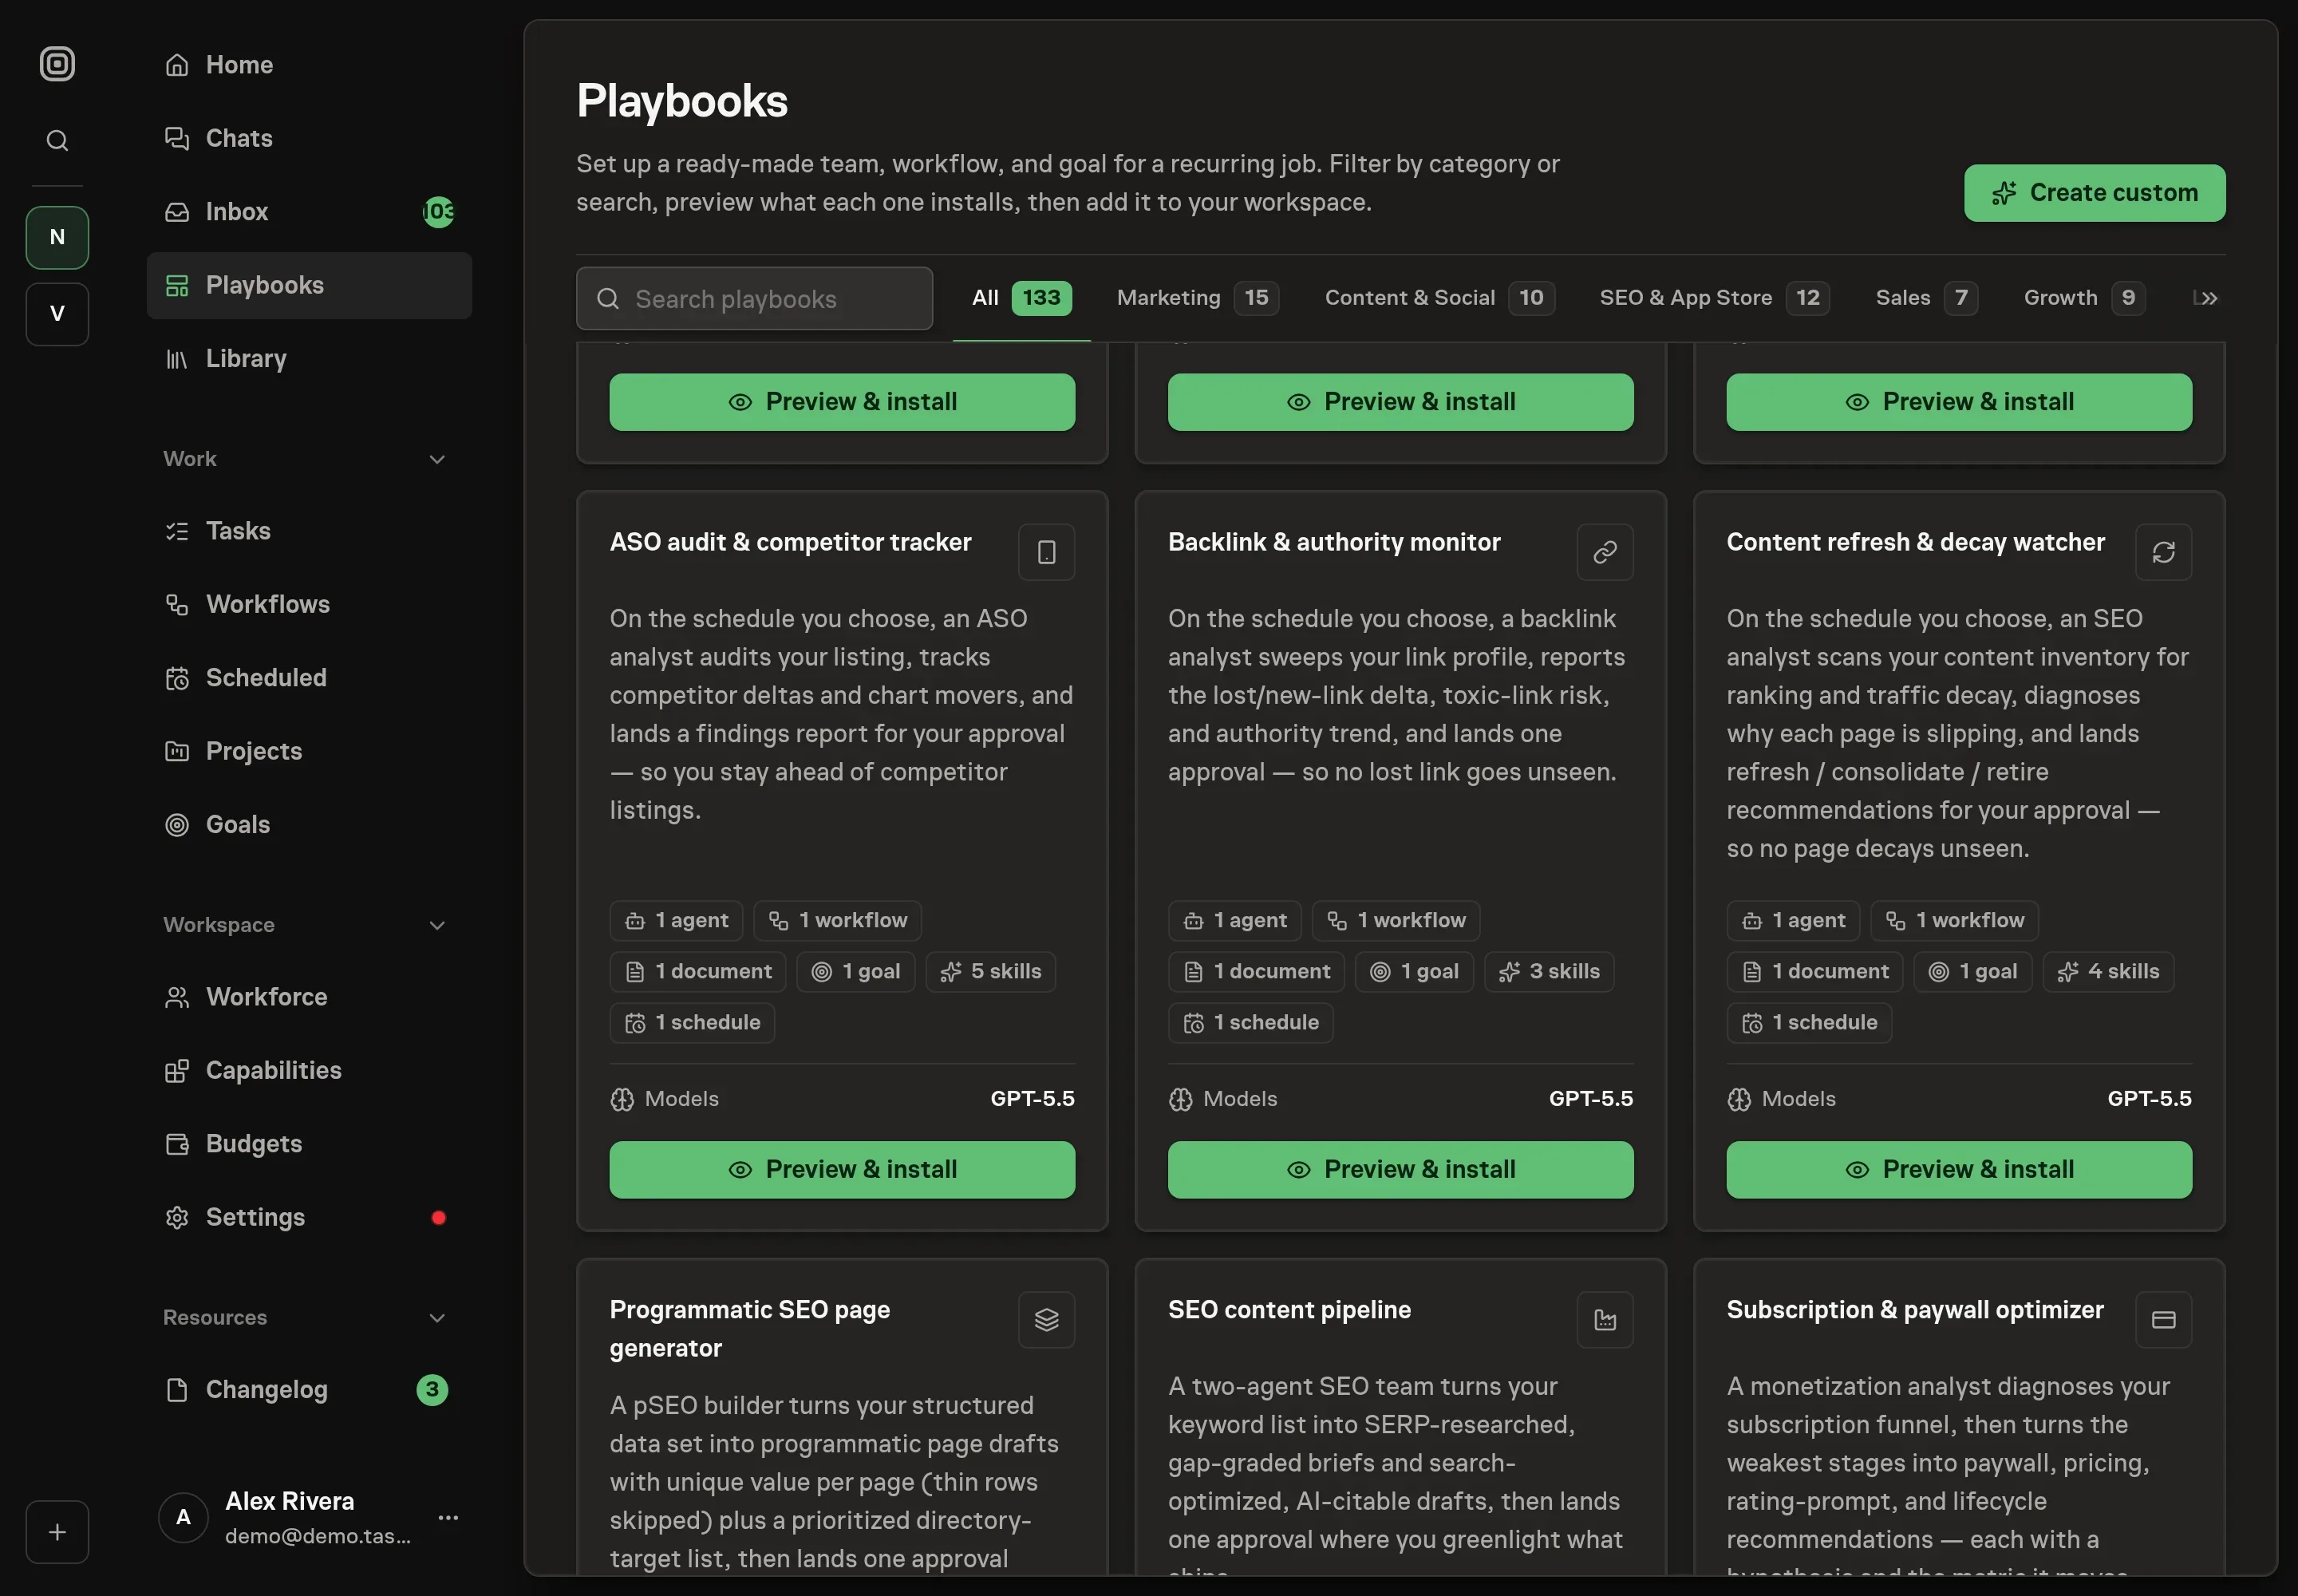2298x1596 pixels.
Task: Click the 5 skills chip on ASO audit
Action: [990, 972]
